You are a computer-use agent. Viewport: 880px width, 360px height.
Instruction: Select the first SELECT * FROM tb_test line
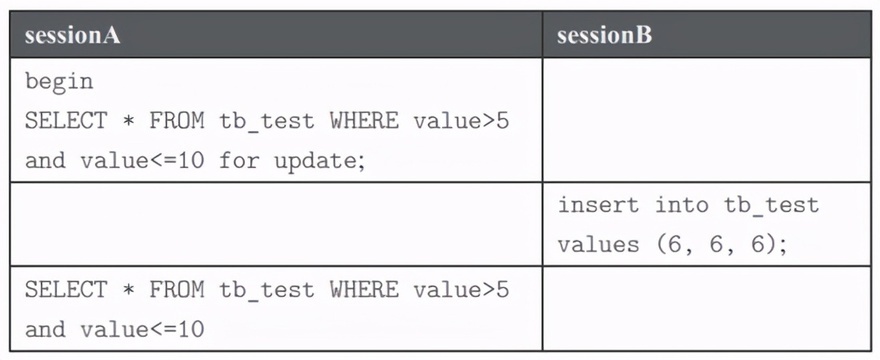(267, 121)
